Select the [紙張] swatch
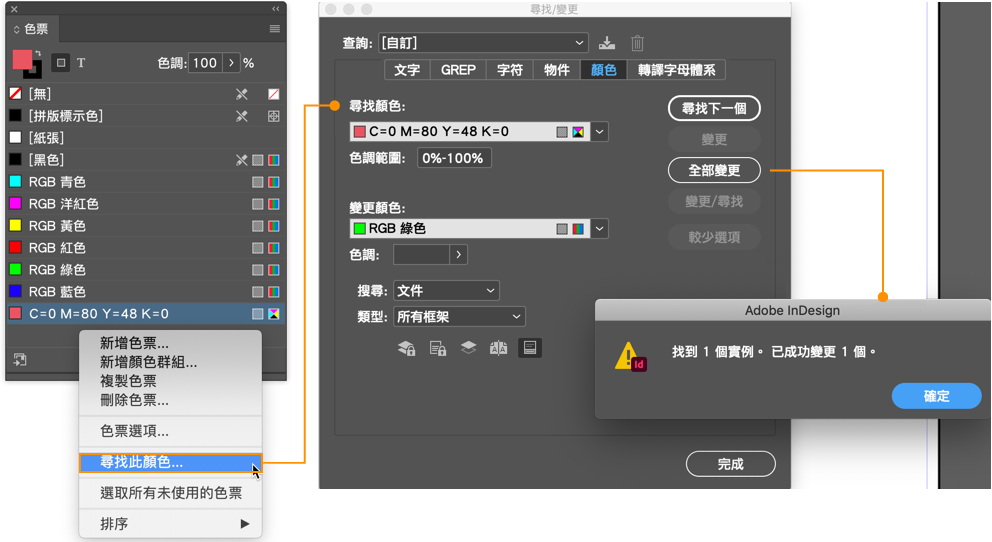The height and width of the screenshot is (542, 992). 146,138
